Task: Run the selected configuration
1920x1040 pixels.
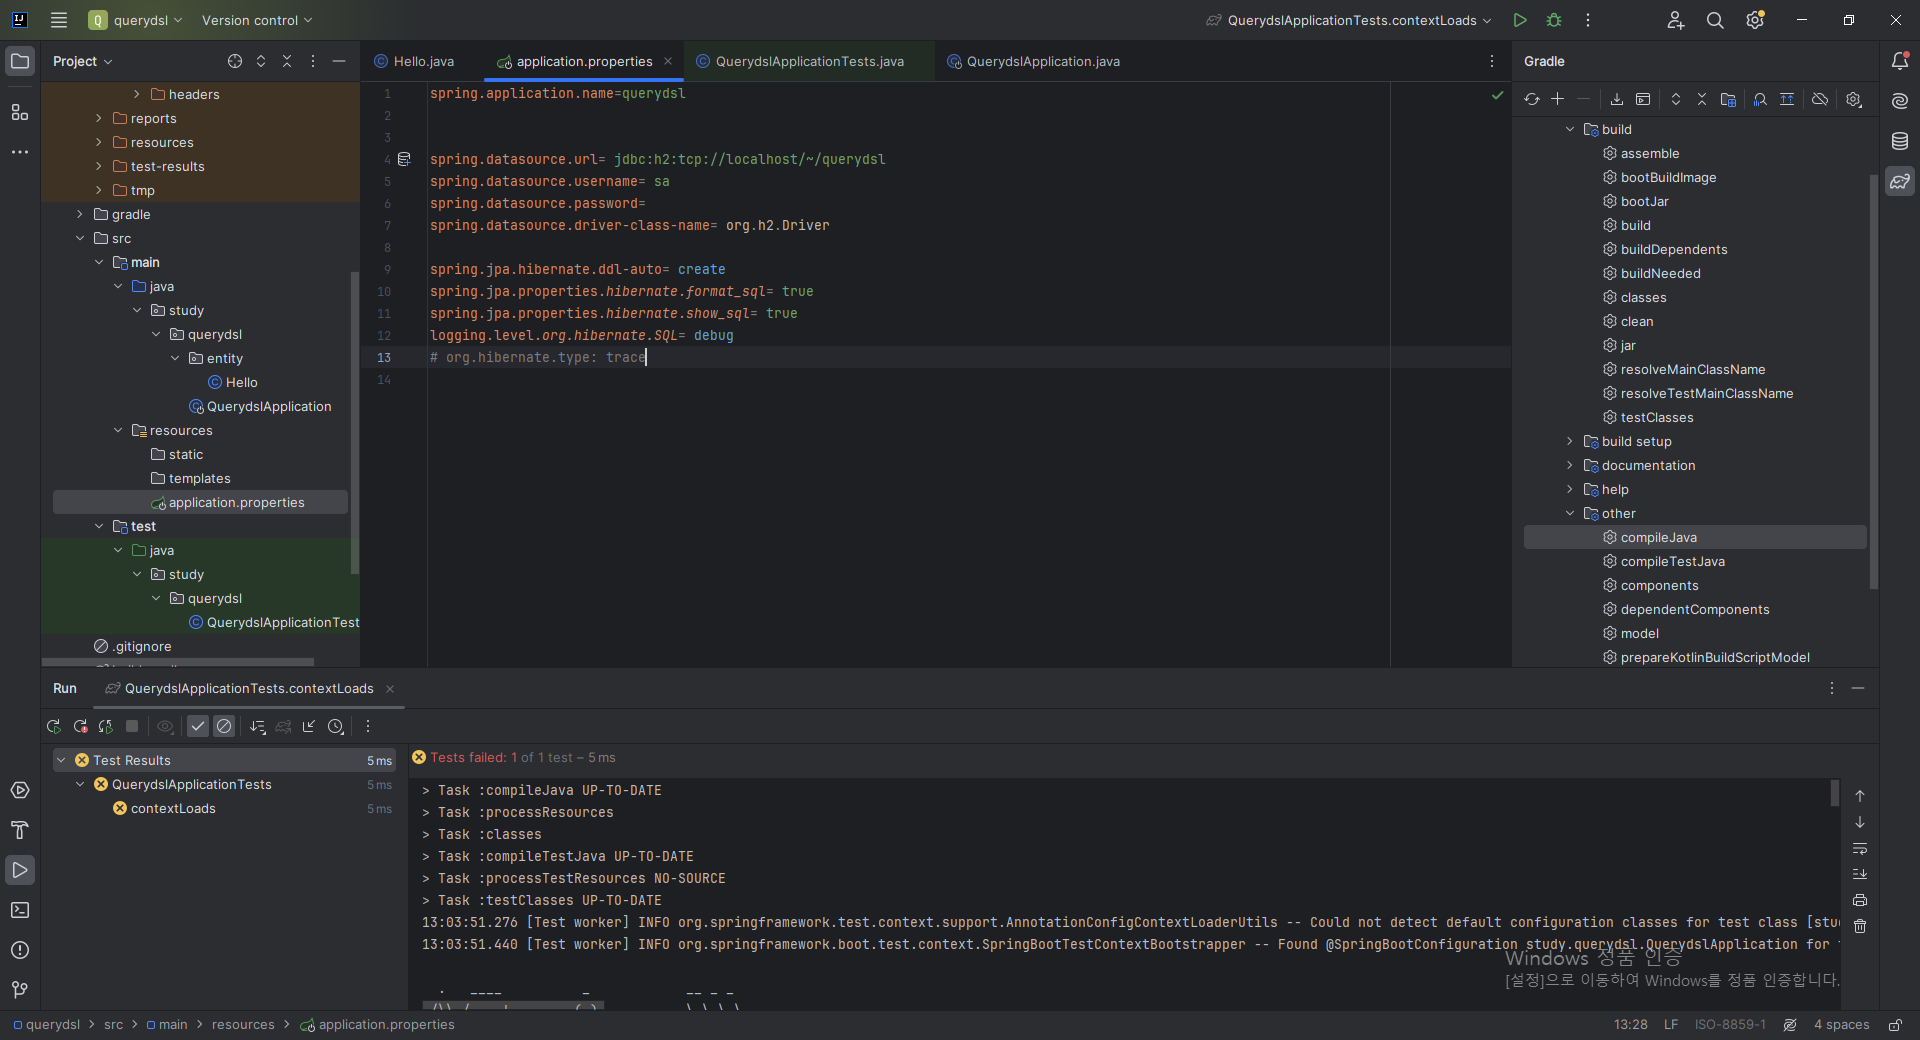Action: click(x=1520, y=20)
